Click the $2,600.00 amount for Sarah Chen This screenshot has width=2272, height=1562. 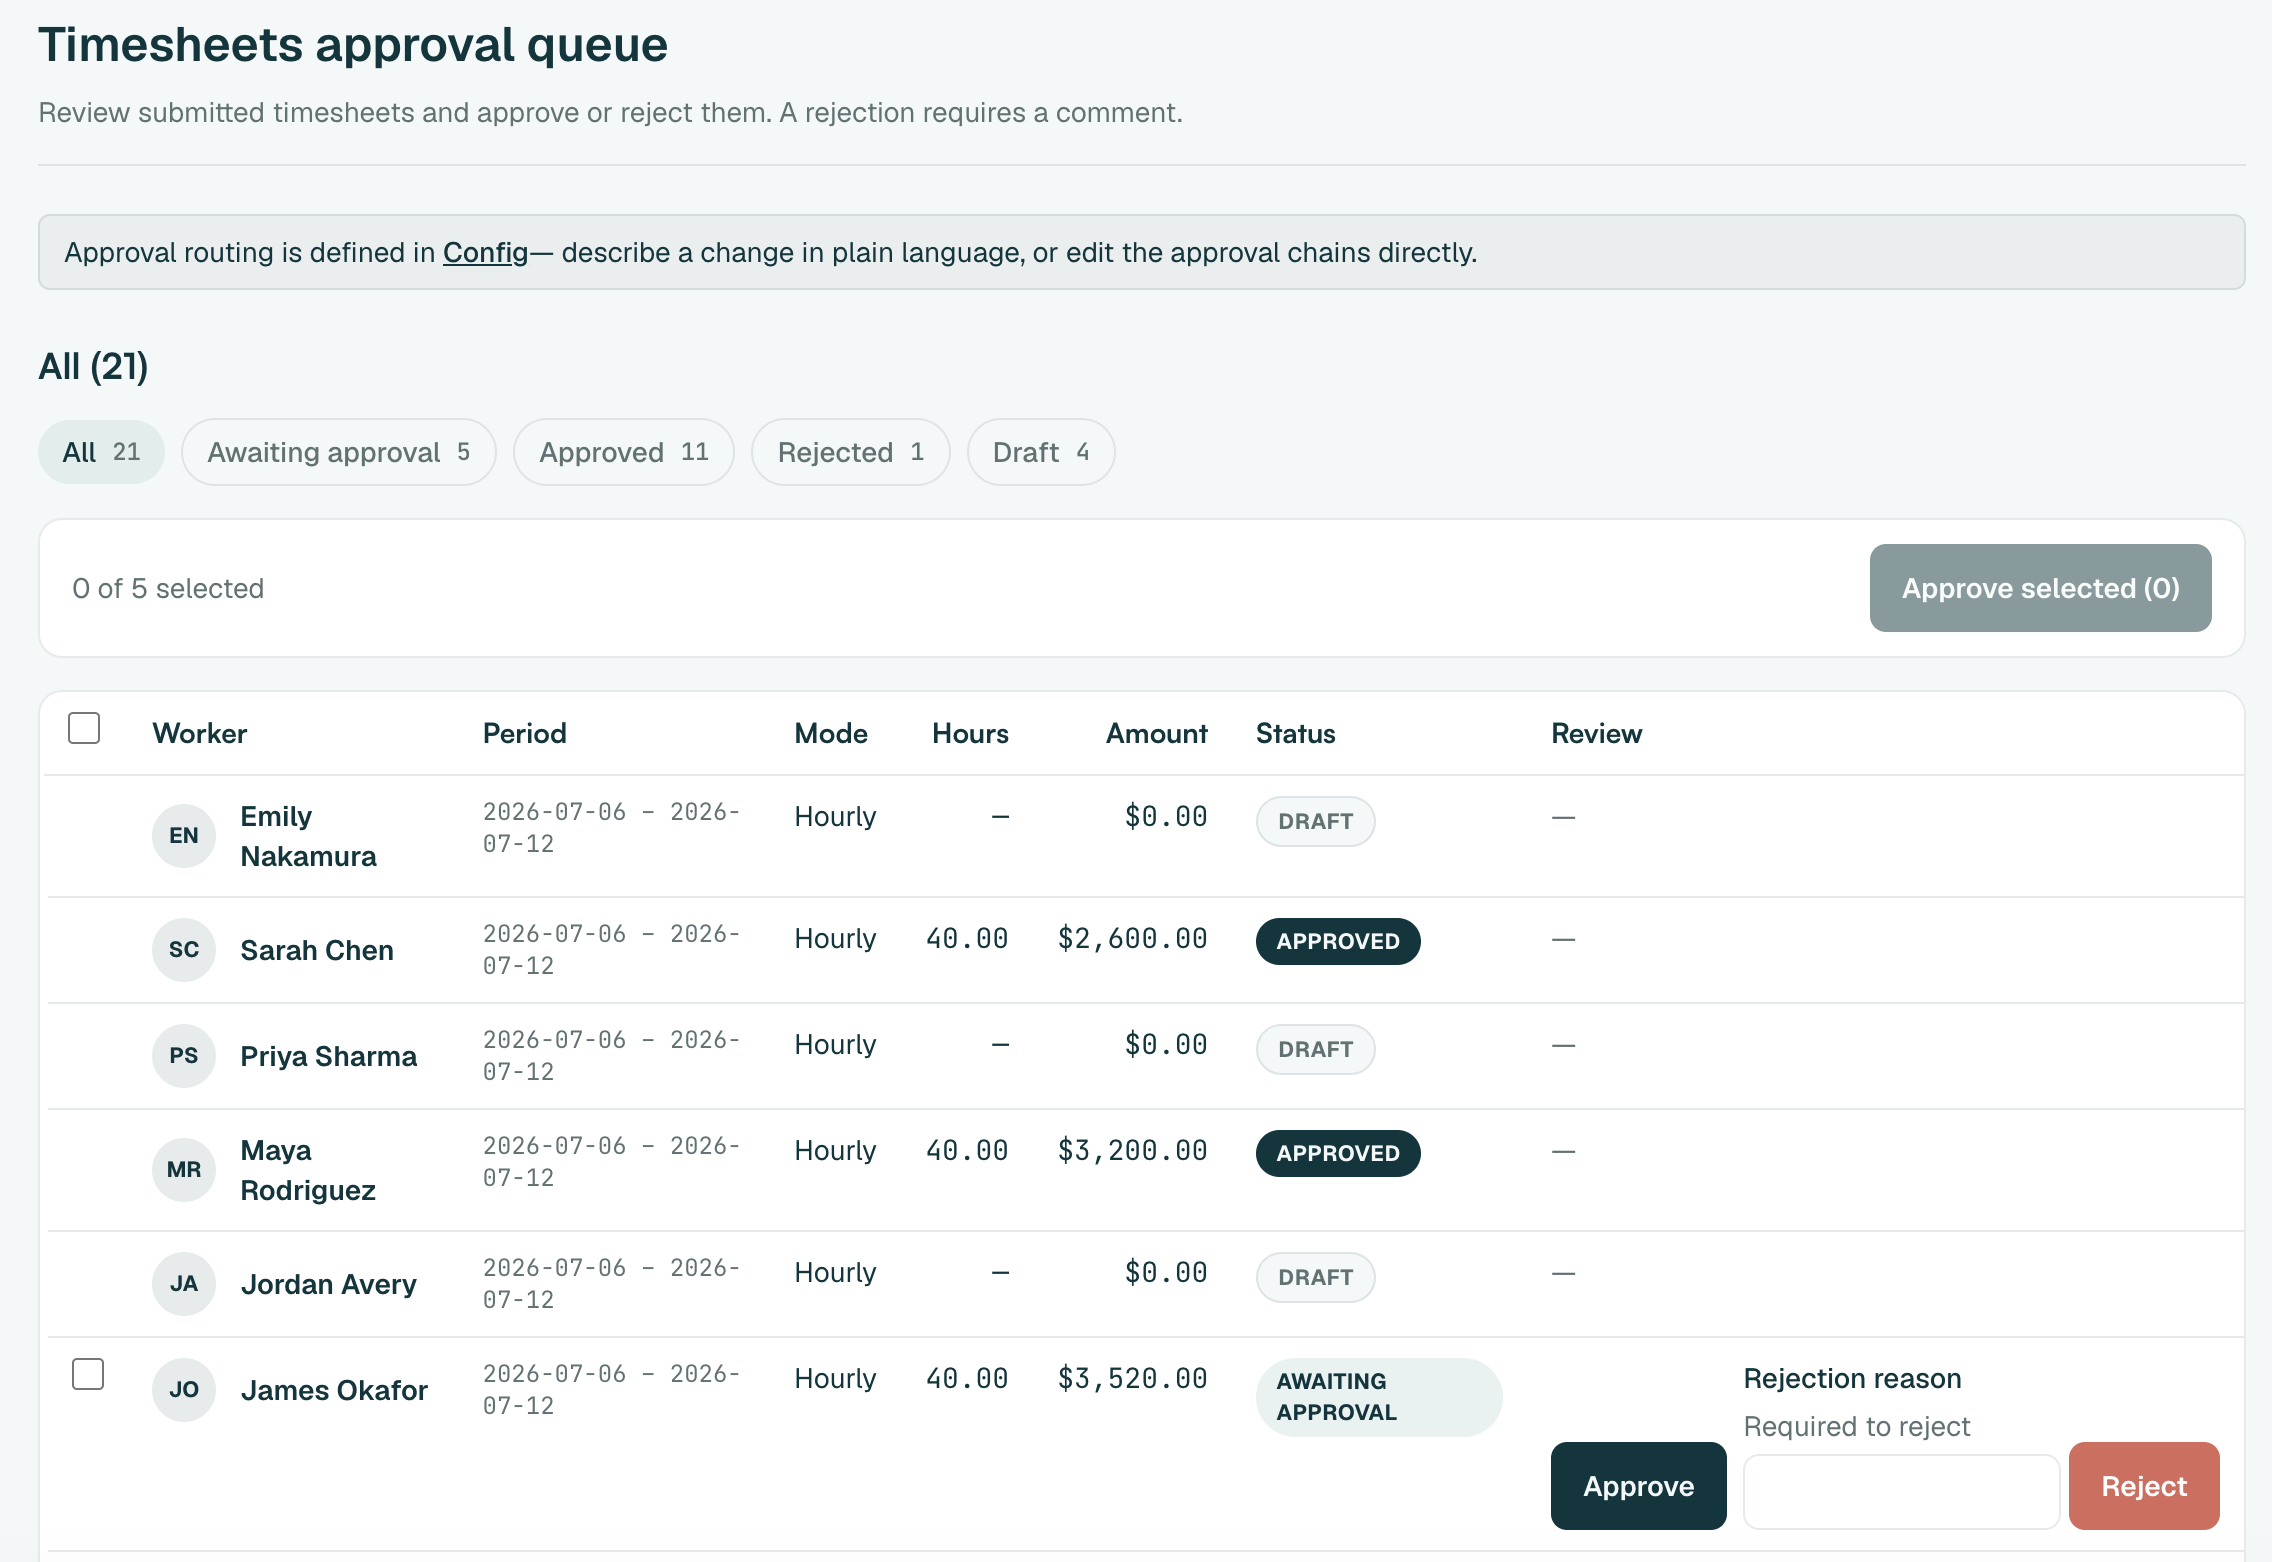pos(1132,938)
